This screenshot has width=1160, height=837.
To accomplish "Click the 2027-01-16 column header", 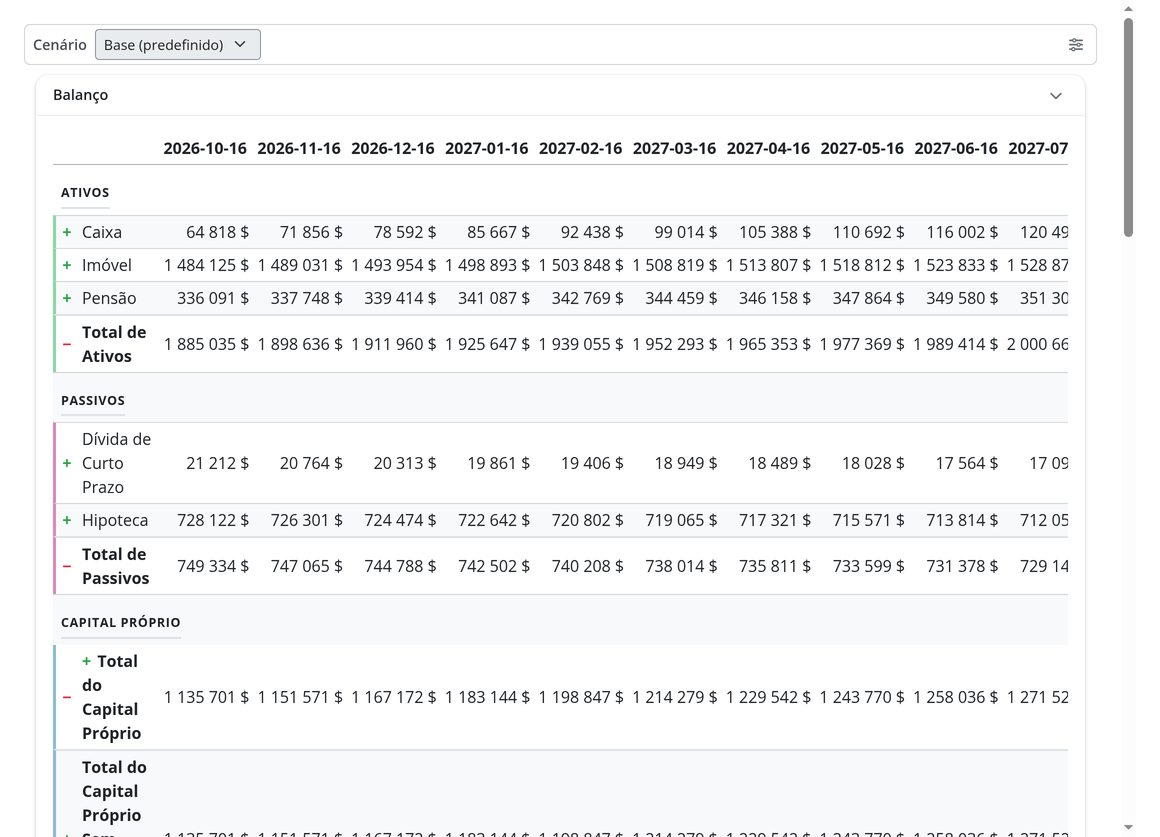I will (x=487, y=148).
